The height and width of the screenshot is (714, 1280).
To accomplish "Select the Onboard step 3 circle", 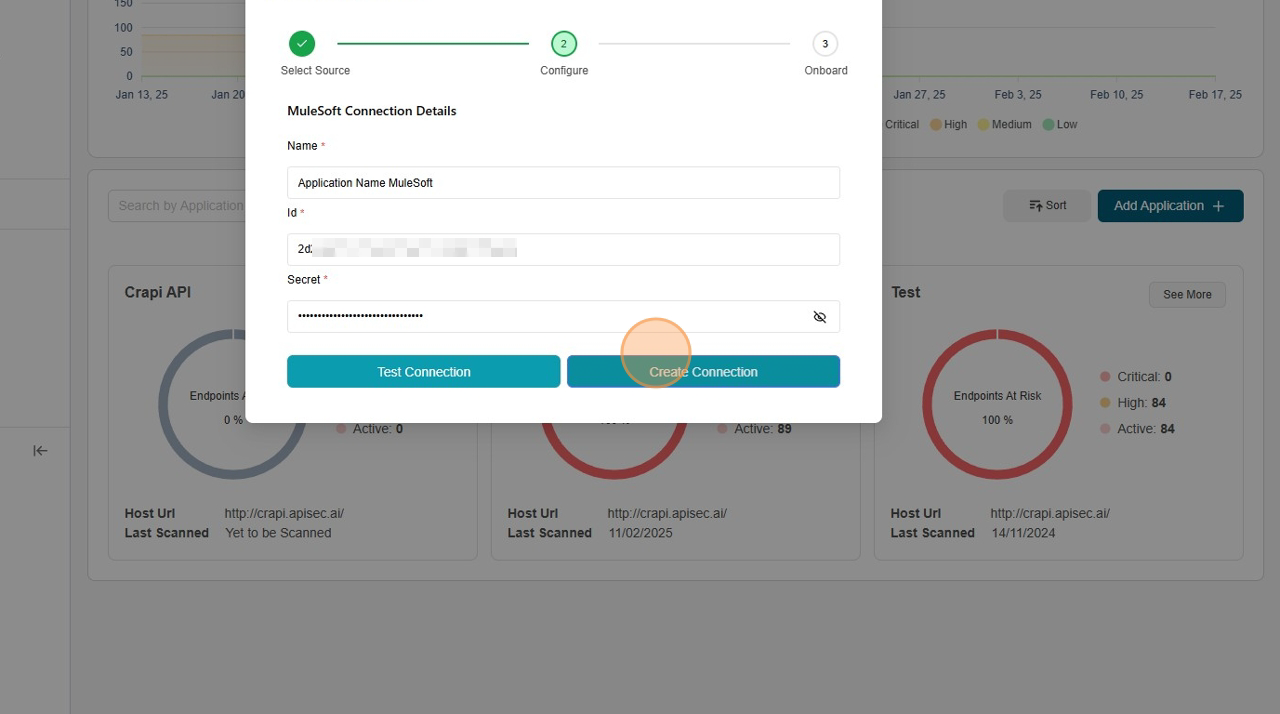I will [x=825, y=44].
